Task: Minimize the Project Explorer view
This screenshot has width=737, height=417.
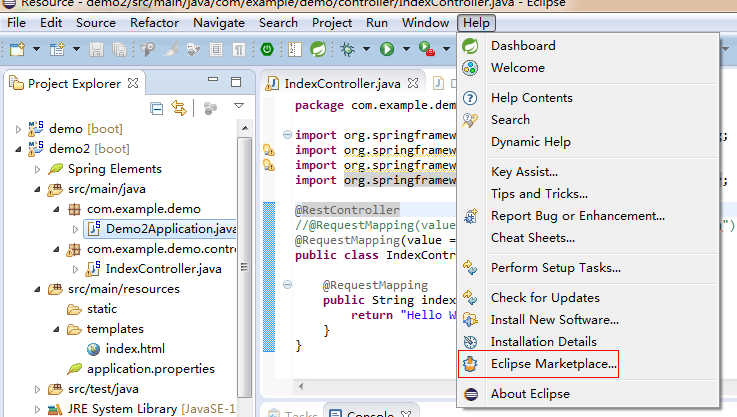Action: click(x=213, y=79)
